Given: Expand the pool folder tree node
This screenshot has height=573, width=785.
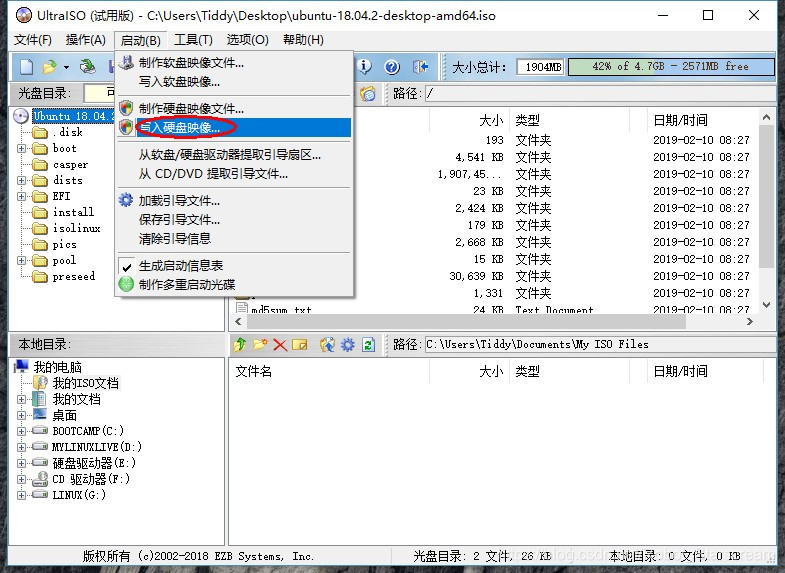Looking at the screenshot, I should (21, 261).
